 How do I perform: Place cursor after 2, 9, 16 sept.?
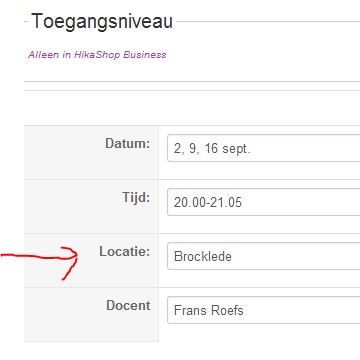coord(251,148)
